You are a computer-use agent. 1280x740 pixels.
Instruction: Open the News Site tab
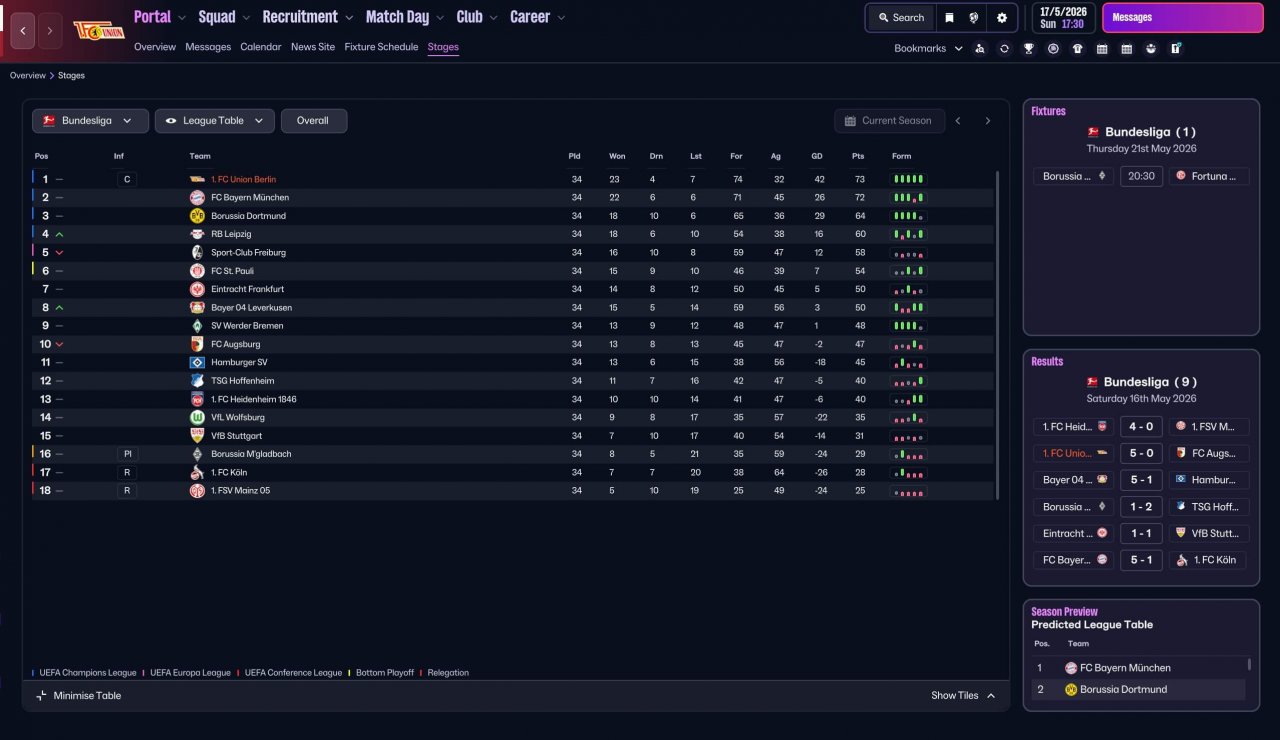[313, 47]
